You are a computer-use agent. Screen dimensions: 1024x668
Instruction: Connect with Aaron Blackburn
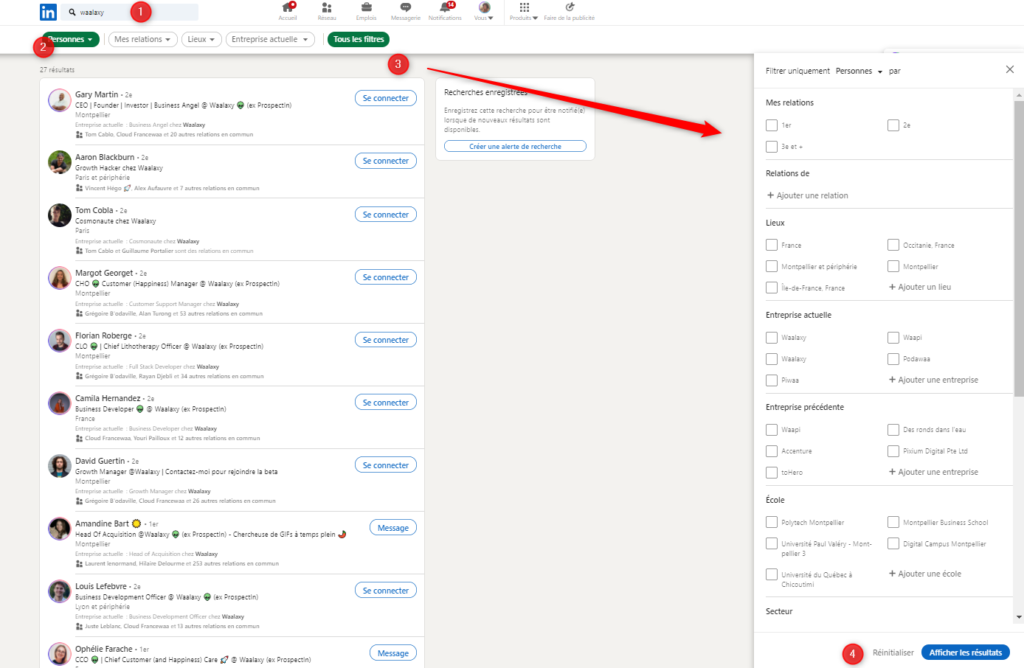[385, 161]
